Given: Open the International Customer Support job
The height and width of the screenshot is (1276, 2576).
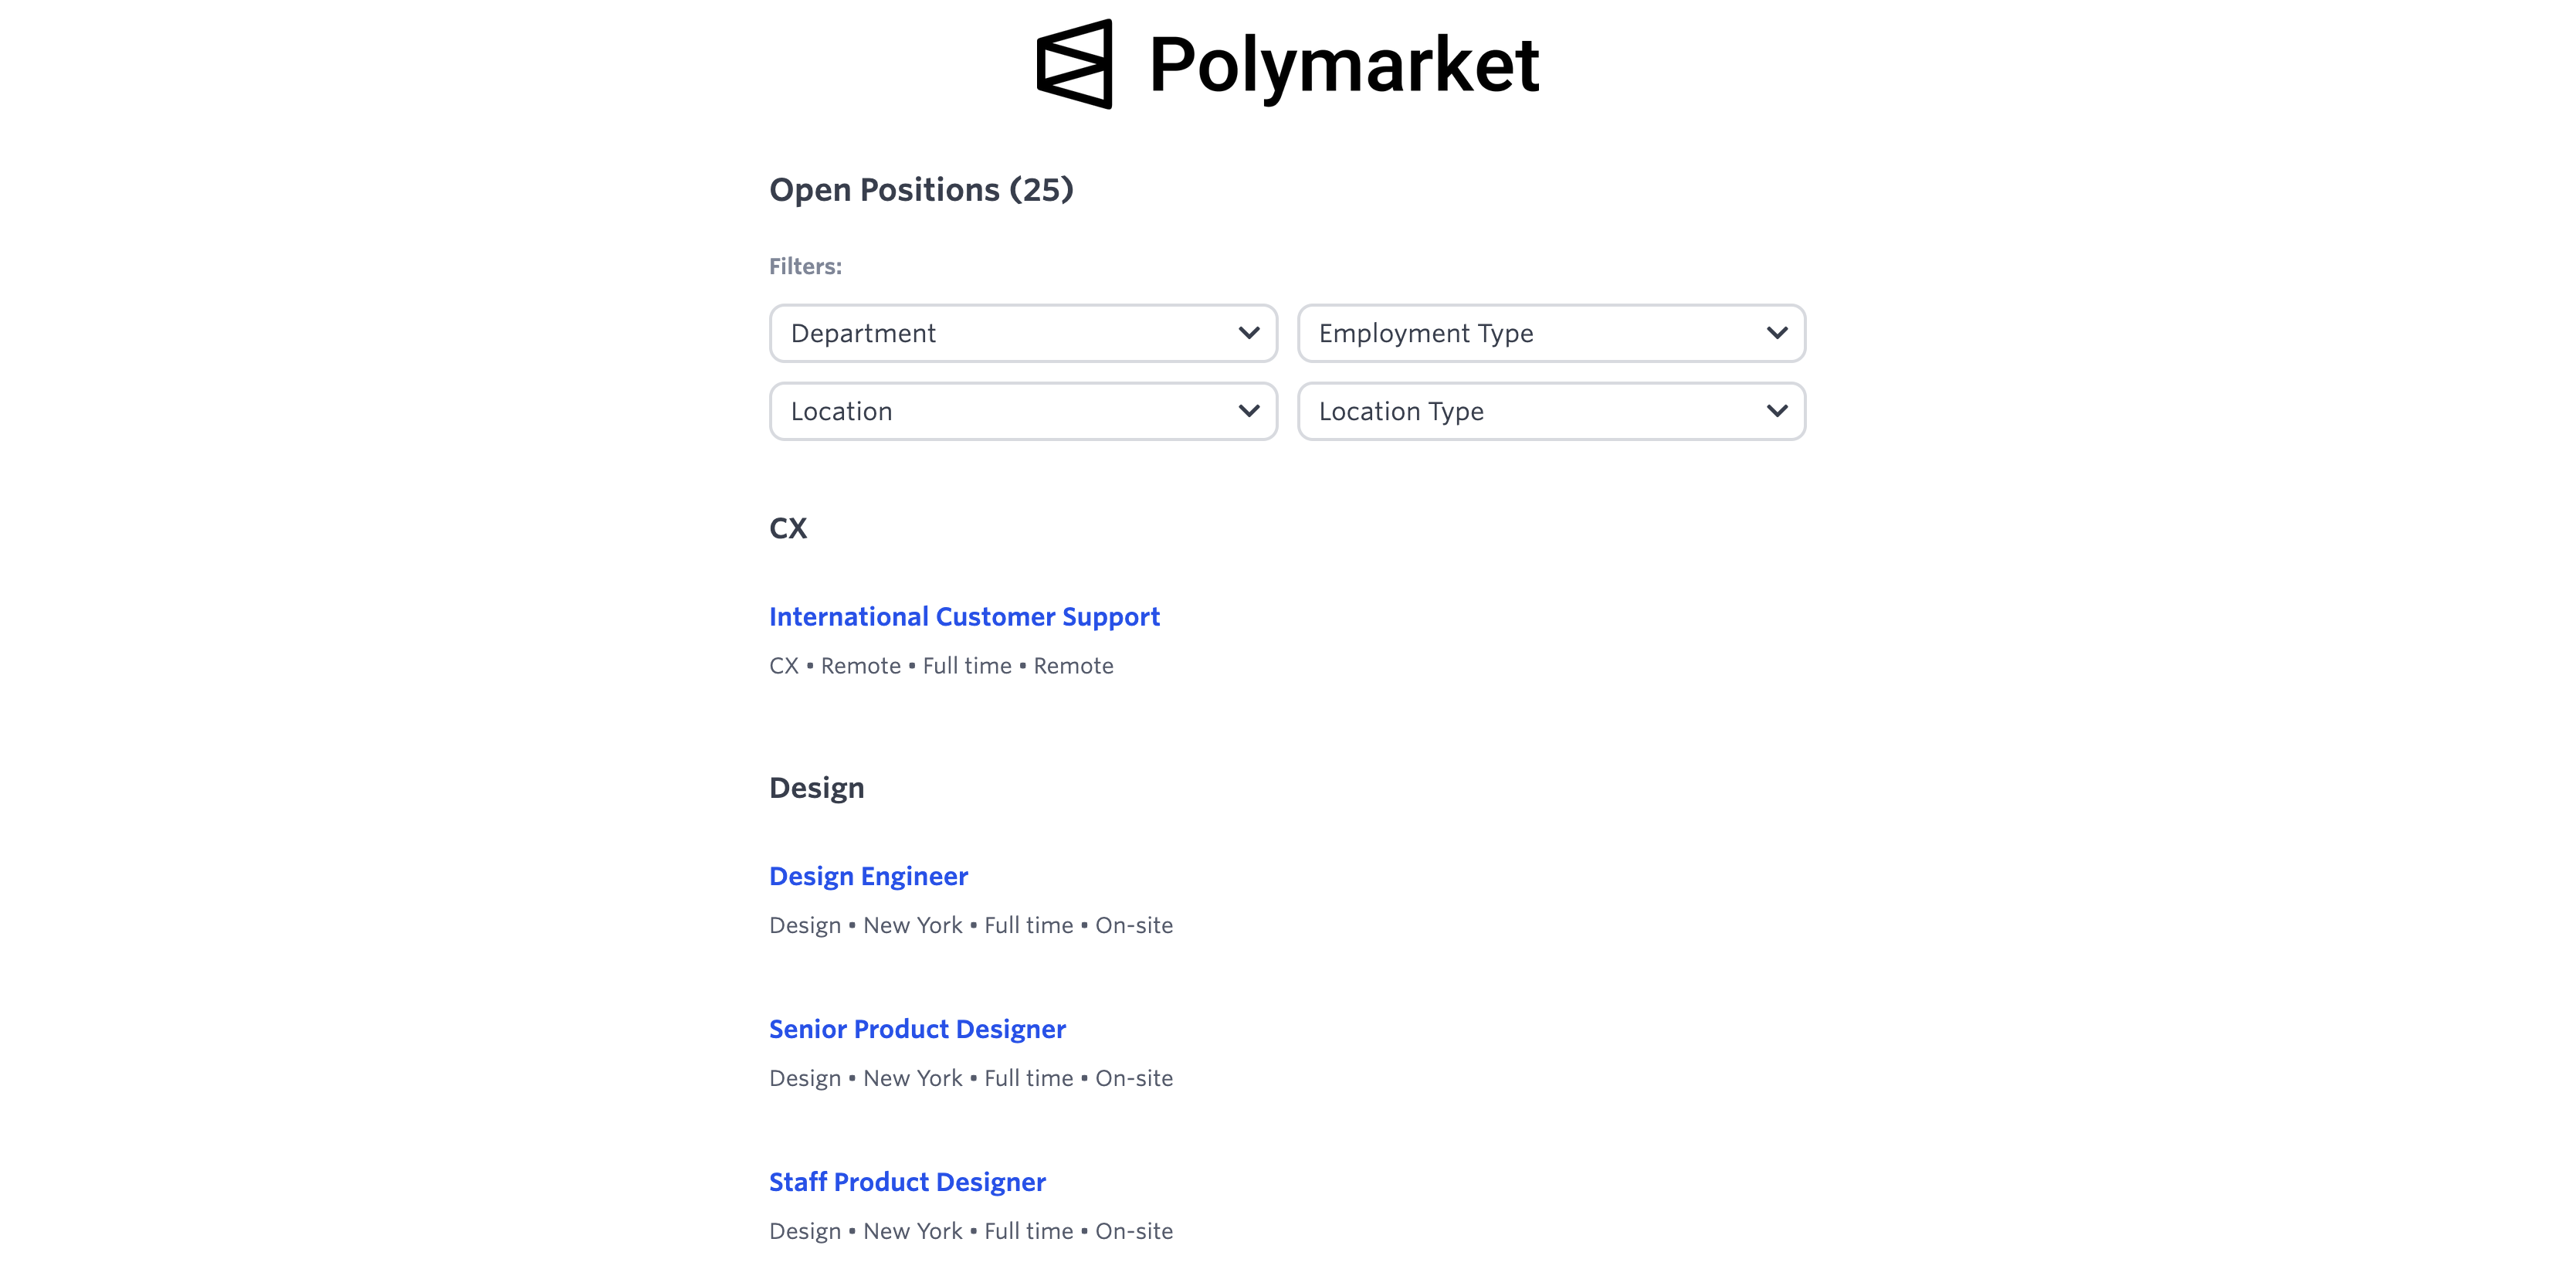Looking at the screenshot, I should click(x=964, y=617).
